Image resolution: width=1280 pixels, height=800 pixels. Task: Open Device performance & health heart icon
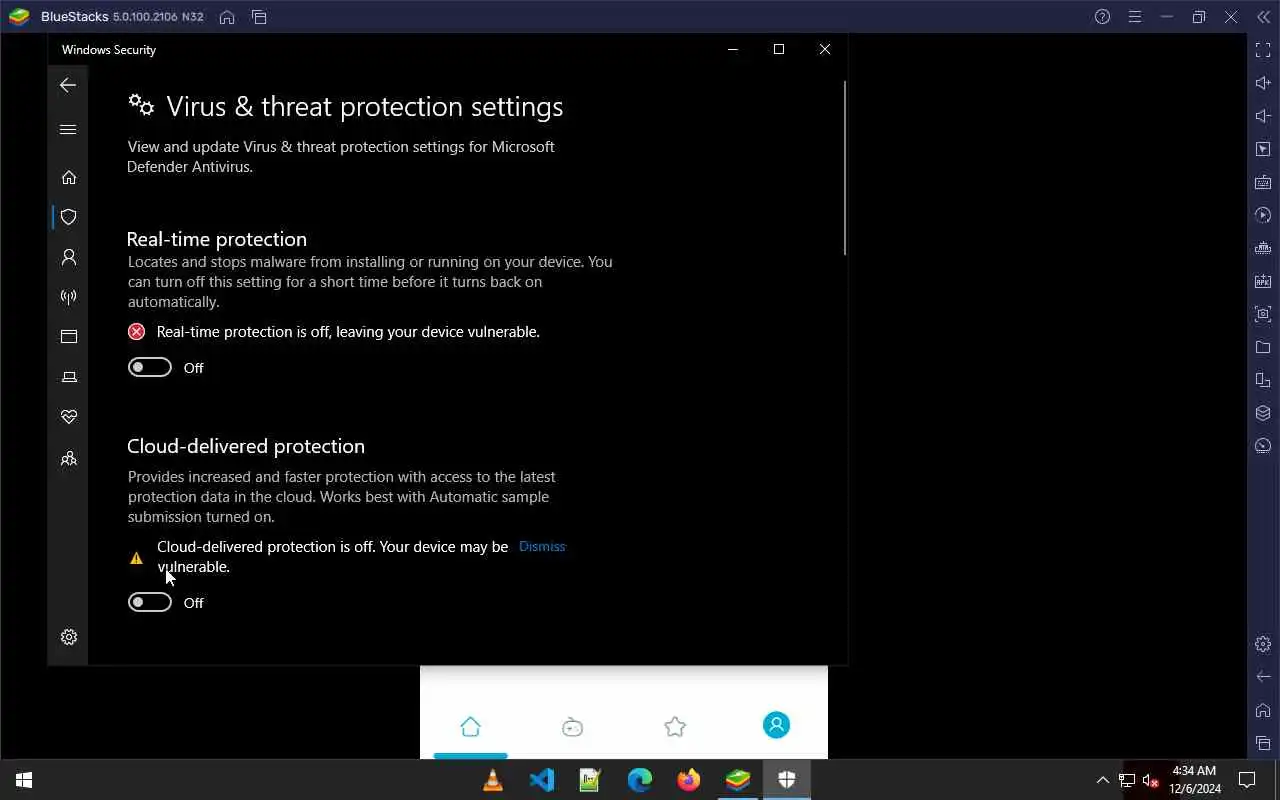[x=69, y=417]
